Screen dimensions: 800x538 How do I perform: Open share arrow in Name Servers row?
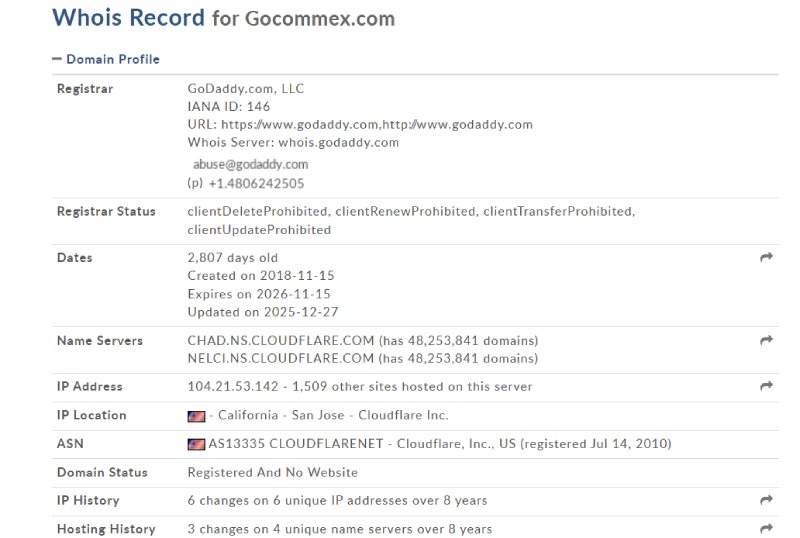coord(766,340)
